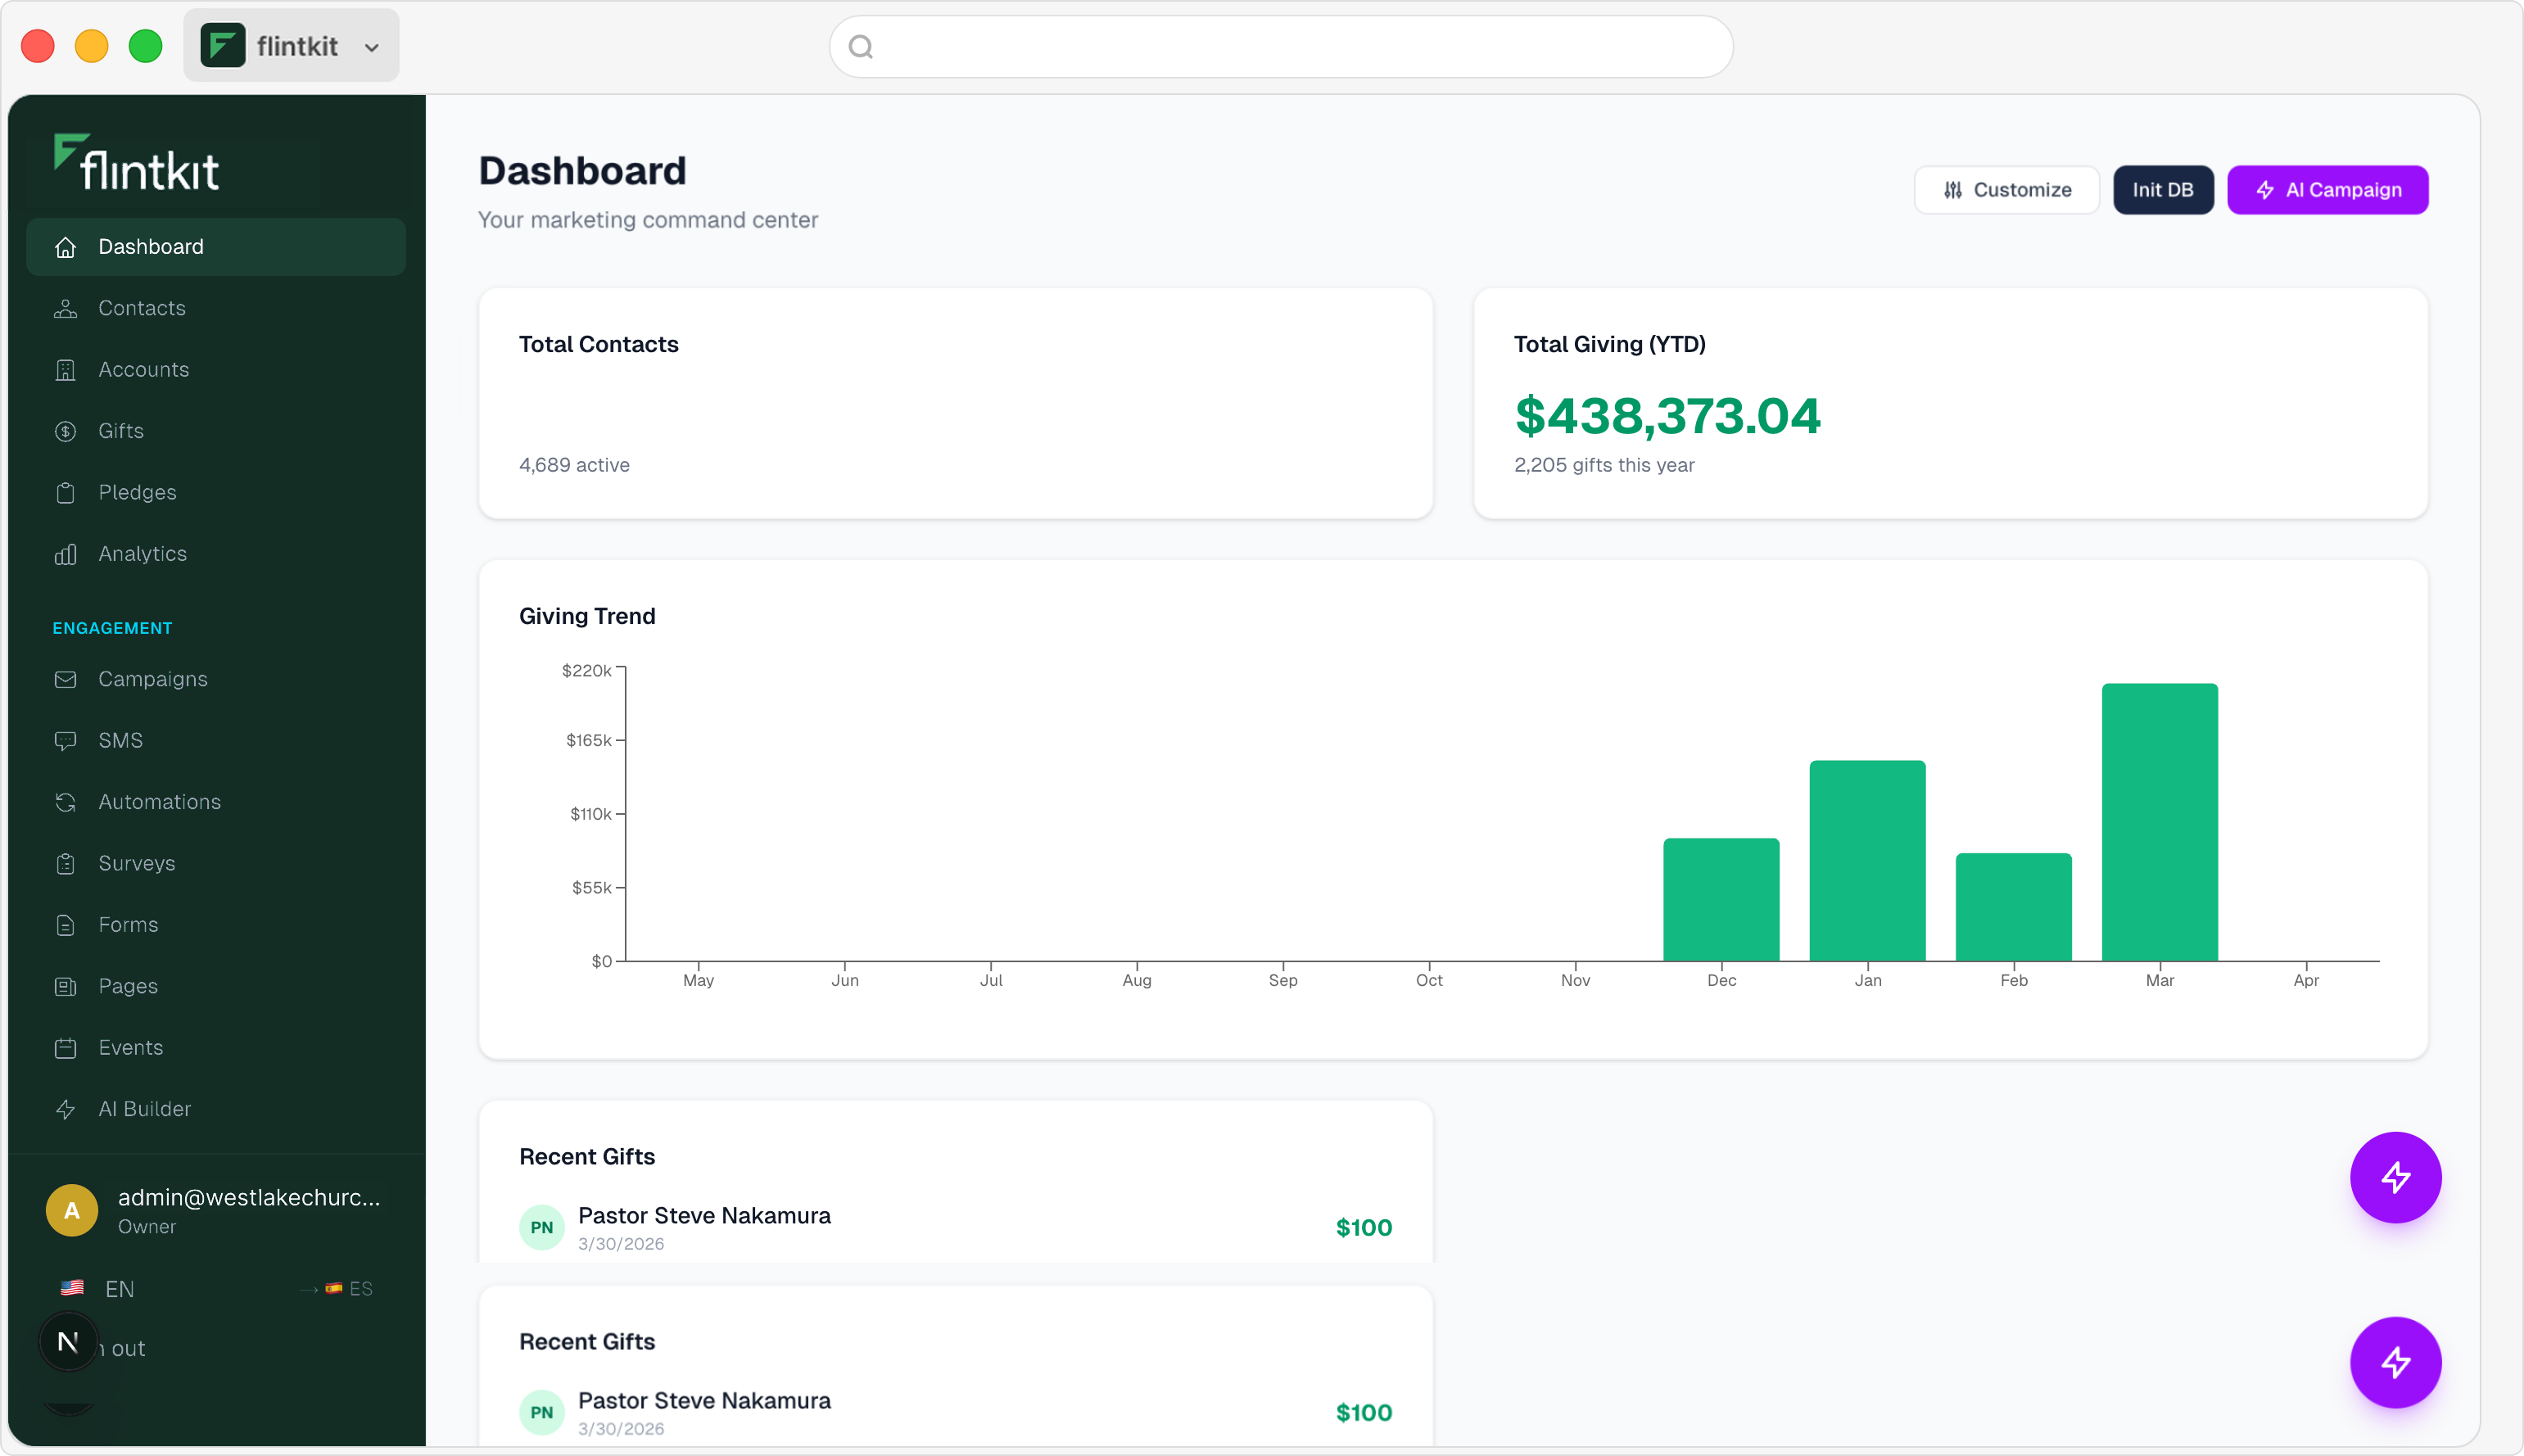Click the EN language label
The width and height of the screenshot is (2524, 1456).
[x=119, y=1289]
